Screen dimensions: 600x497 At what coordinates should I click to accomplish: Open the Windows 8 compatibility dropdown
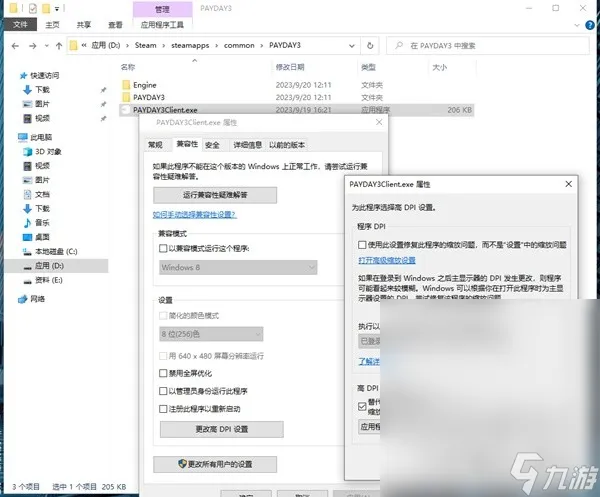(x=238, y=267)
